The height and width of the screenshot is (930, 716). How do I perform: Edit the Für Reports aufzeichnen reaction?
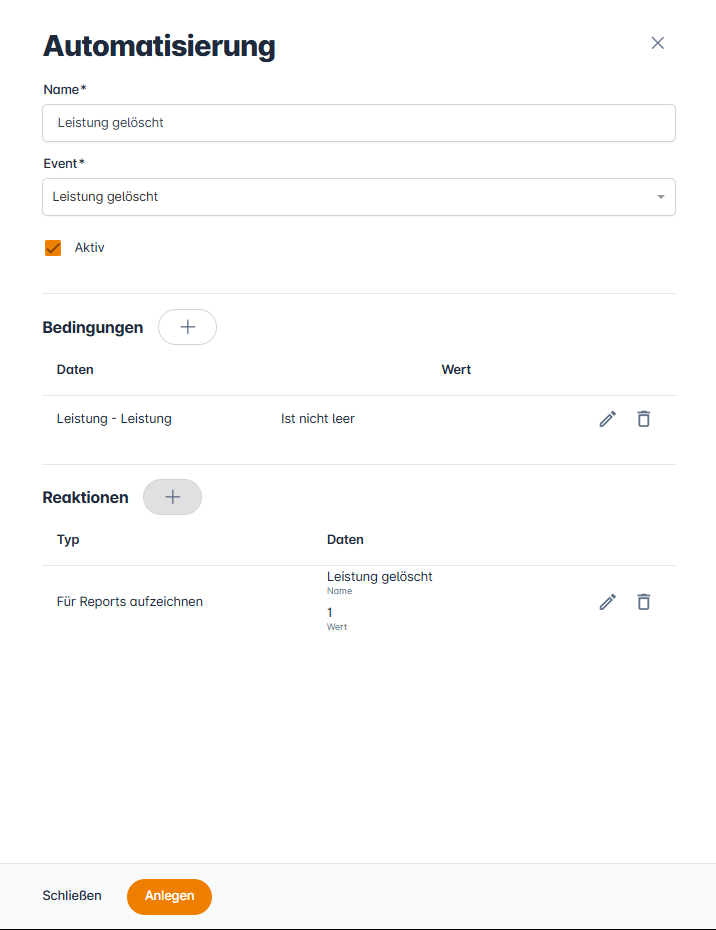[607, 602]
